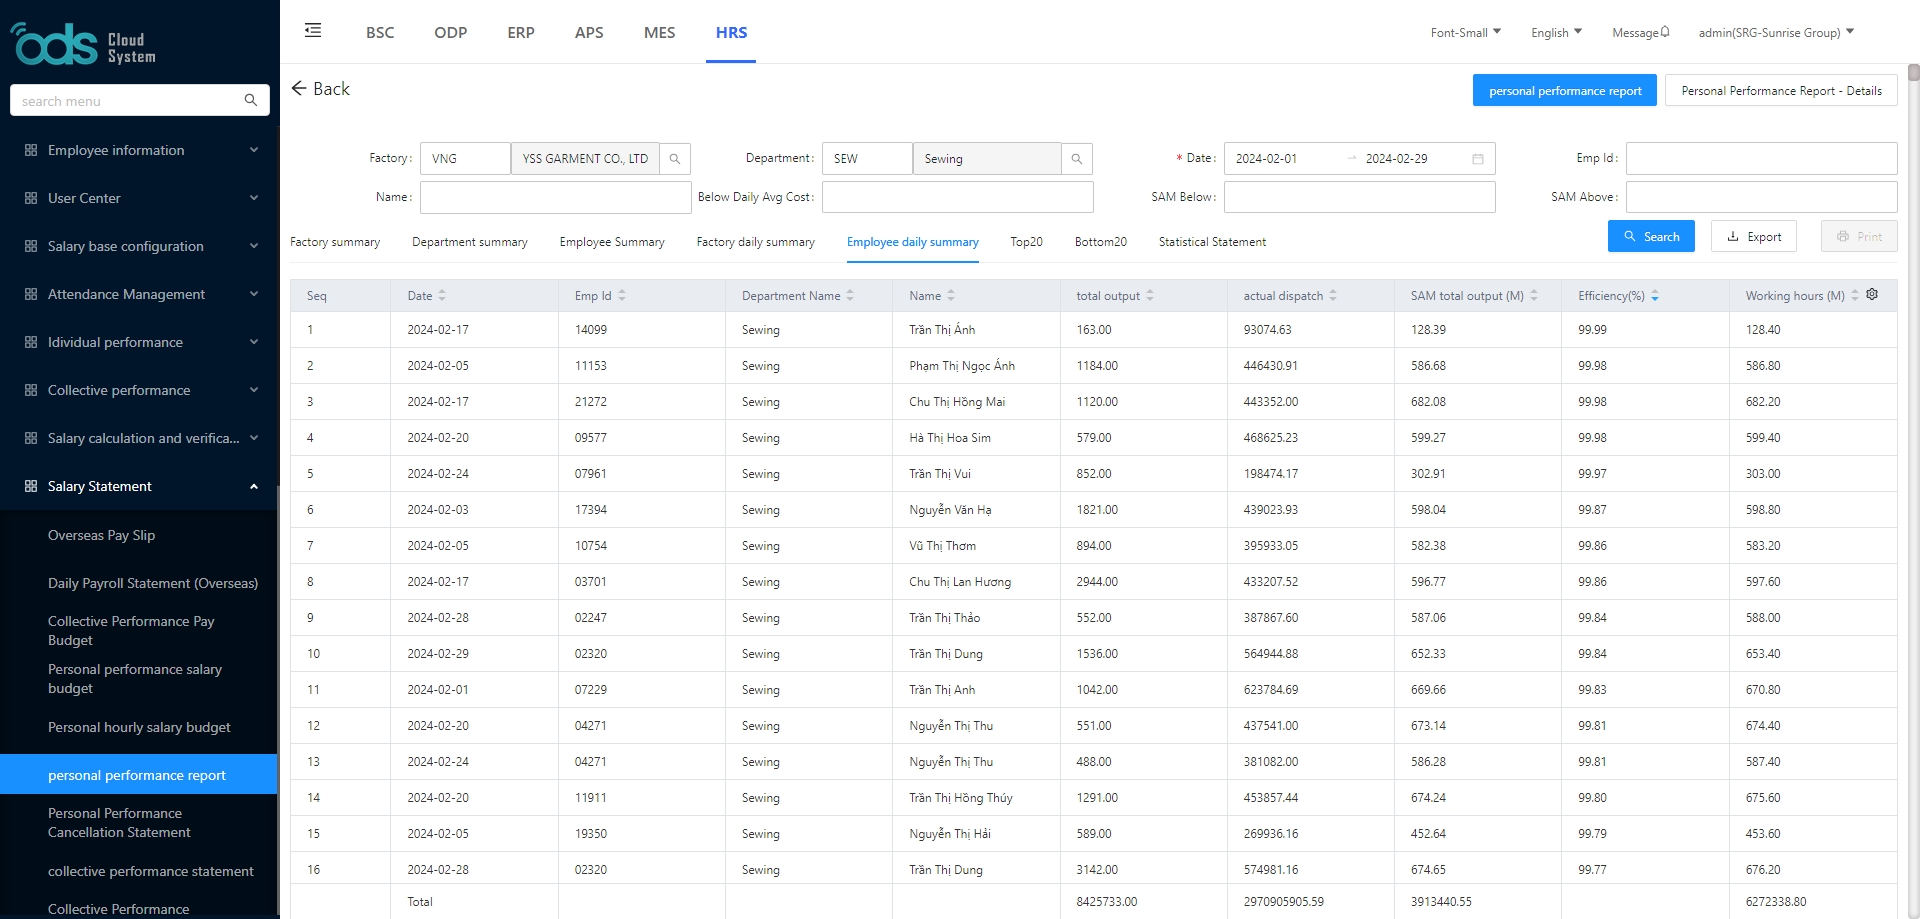Open the Font-Small dropdown
1920x919 pixels.
1465,33
